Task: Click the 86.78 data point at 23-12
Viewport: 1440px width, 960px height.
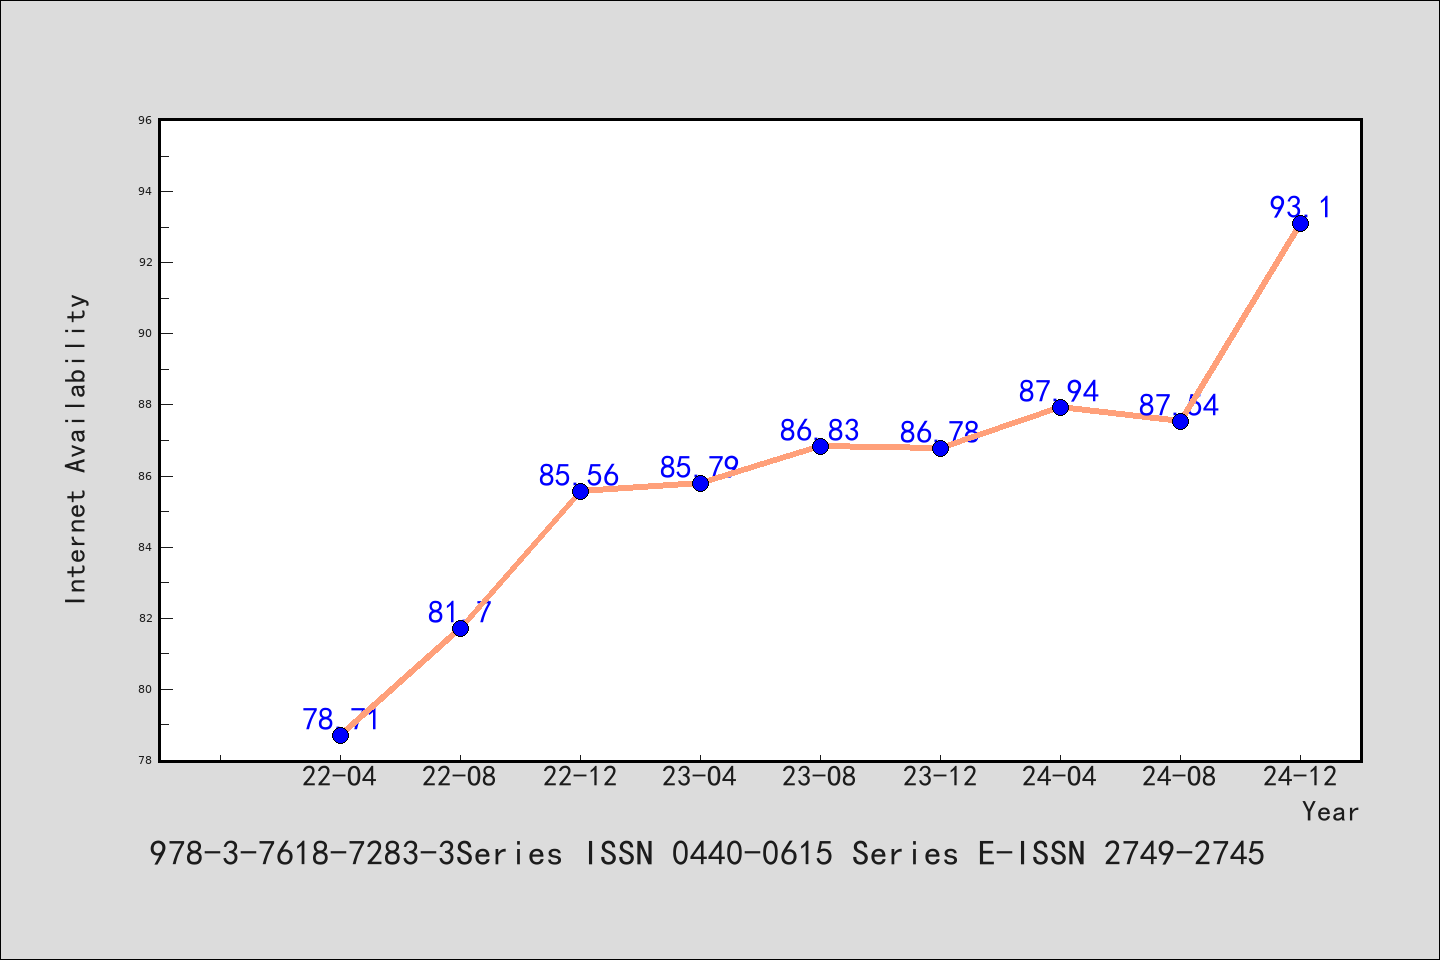Action: [x=940, y=448]
